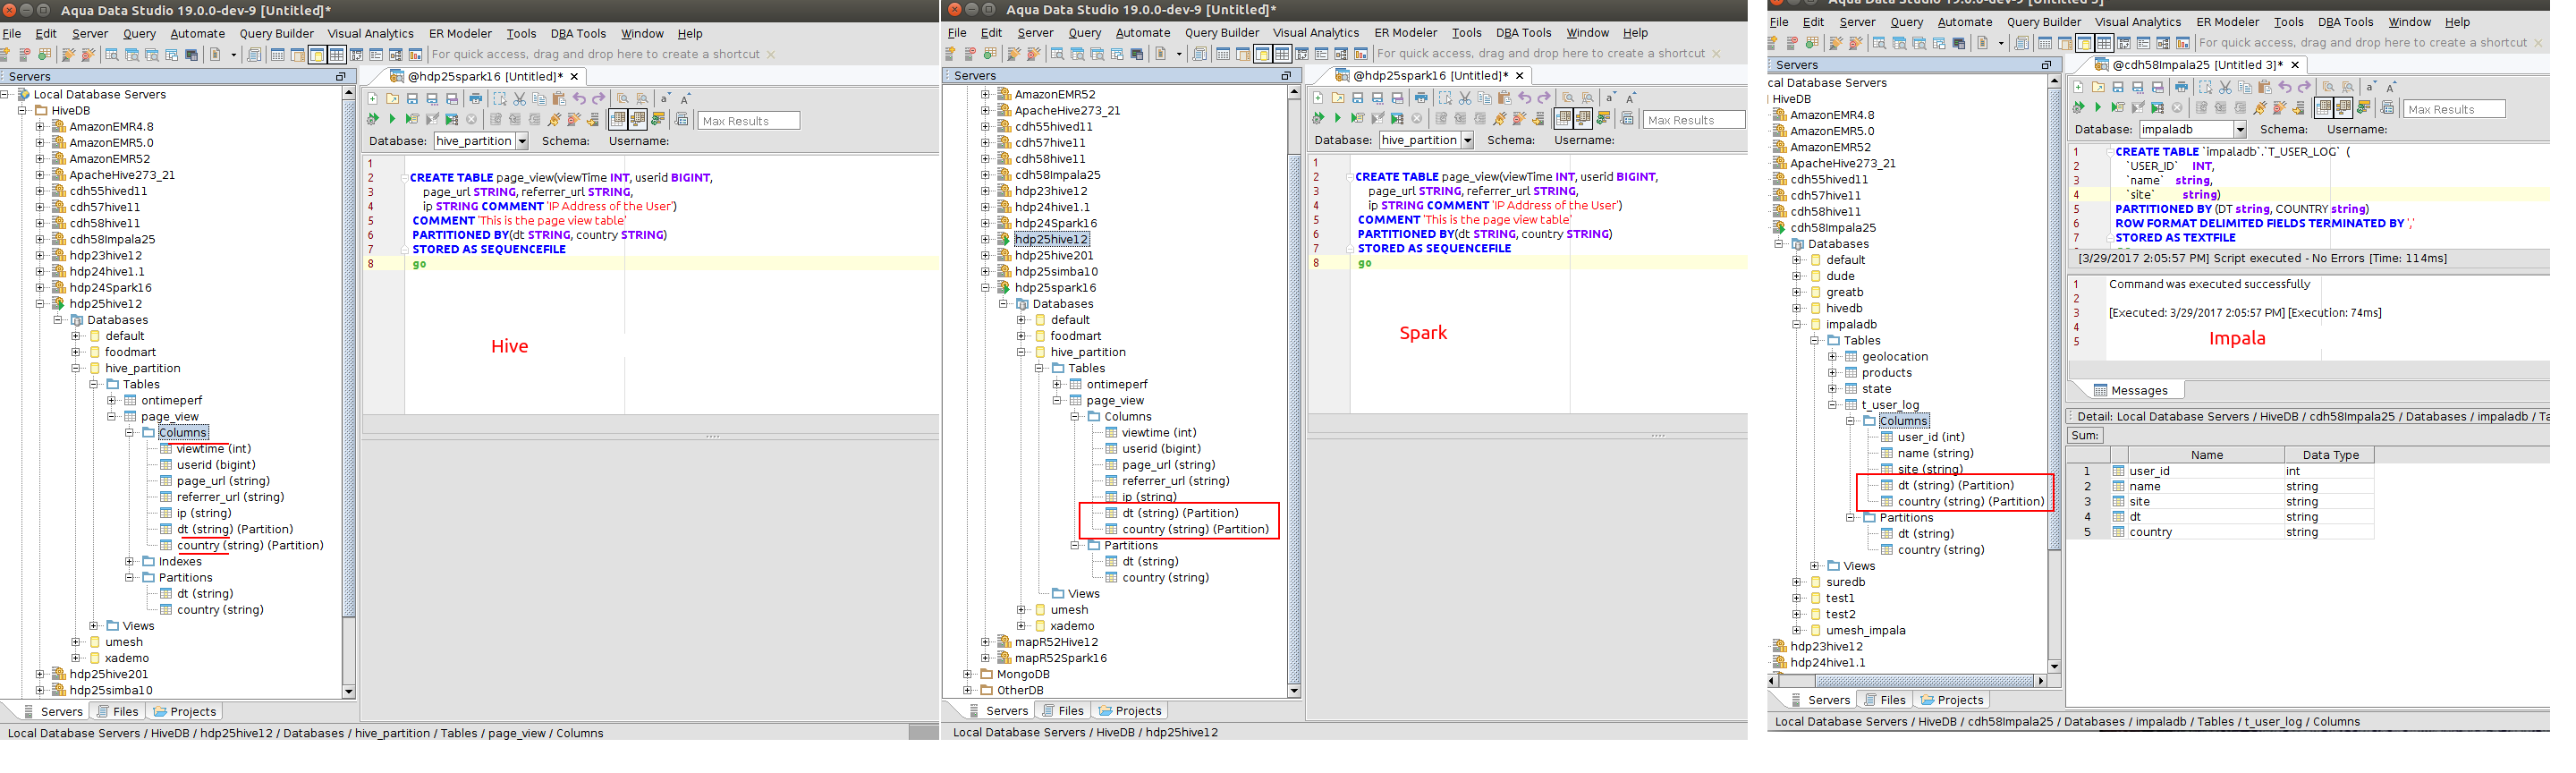This screenshot has width=2576, height=773.
Task: Collapse the t_user_log table node in Impala window
Action: coord(1833,405)
